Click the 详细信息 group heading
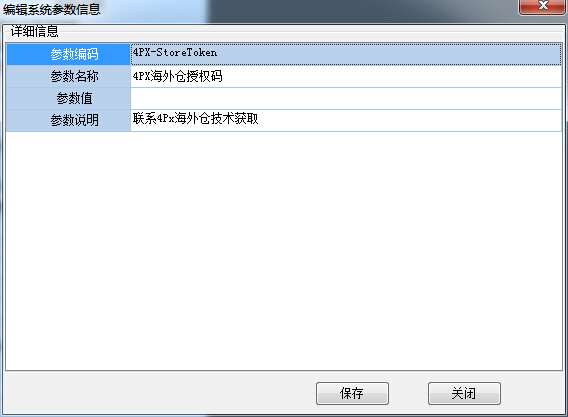 [34, 32]
